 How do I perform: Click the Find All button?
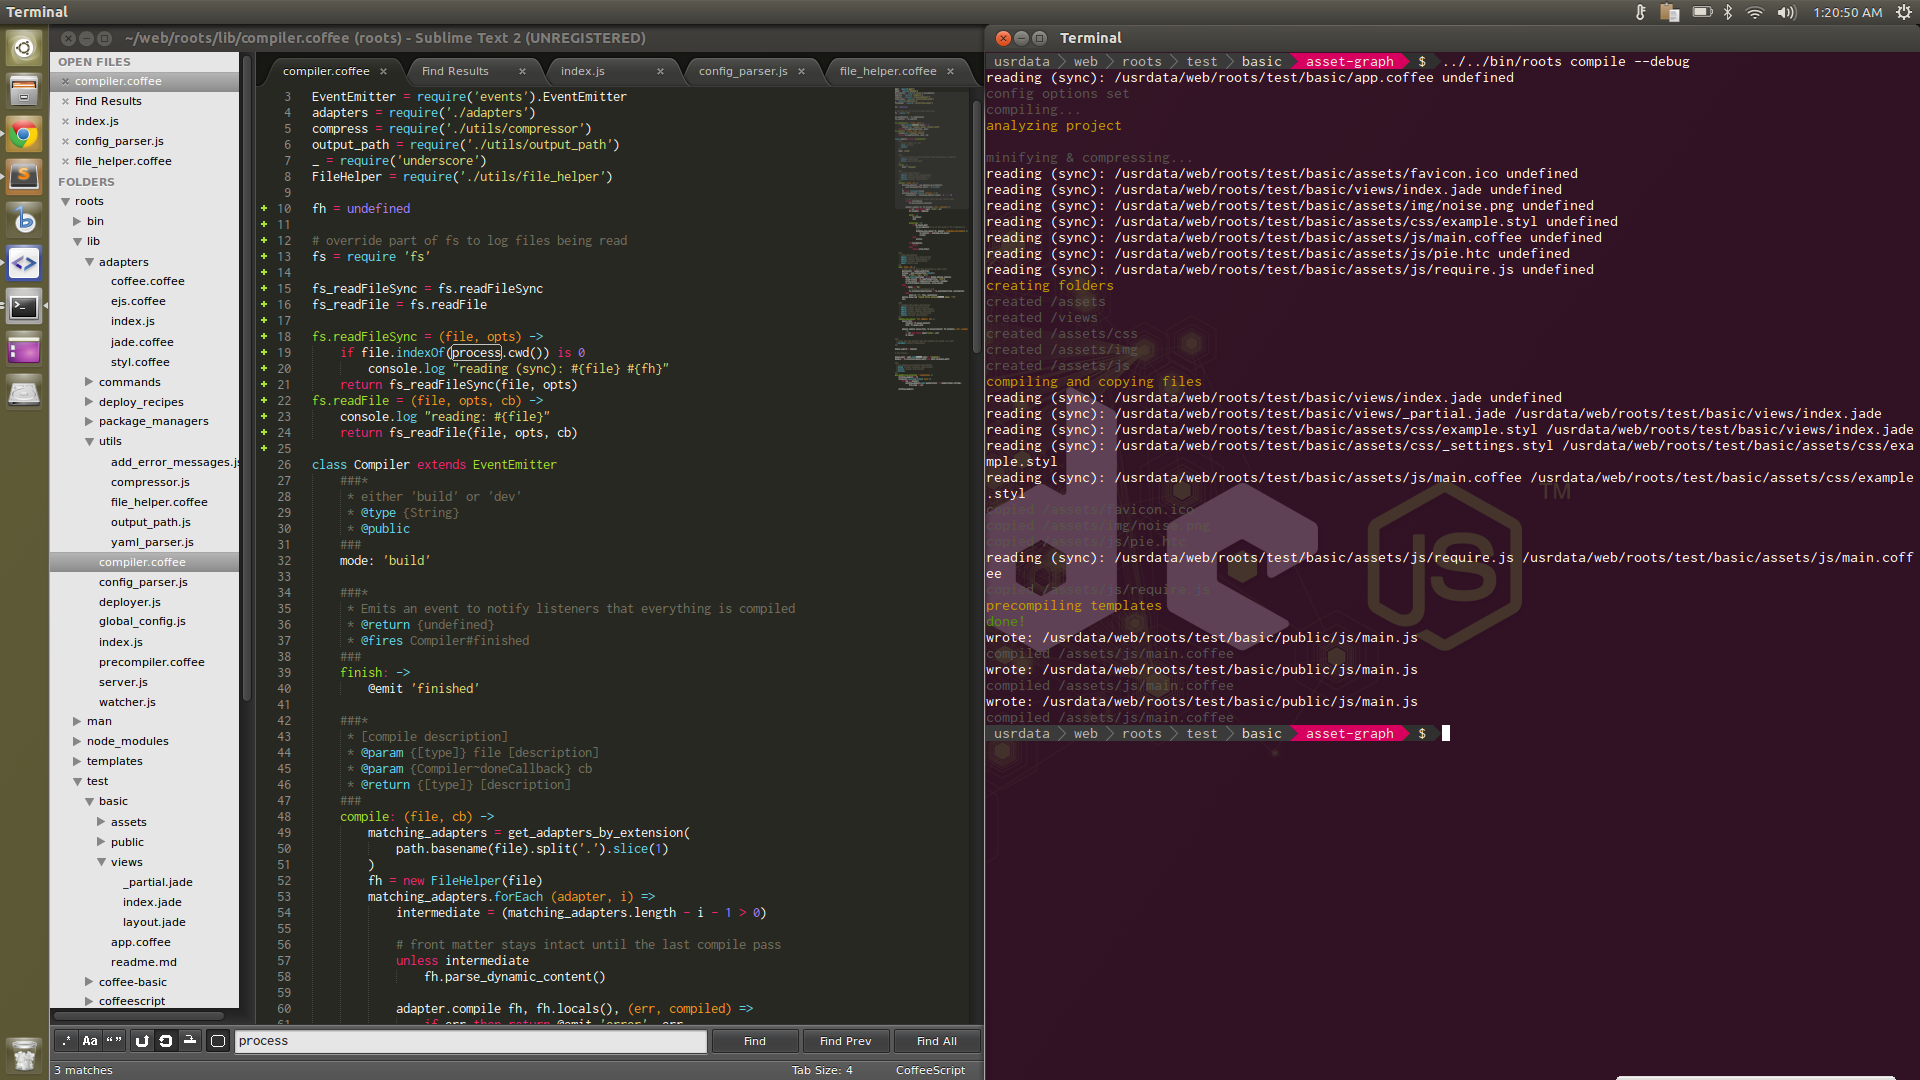[937, 1041]
